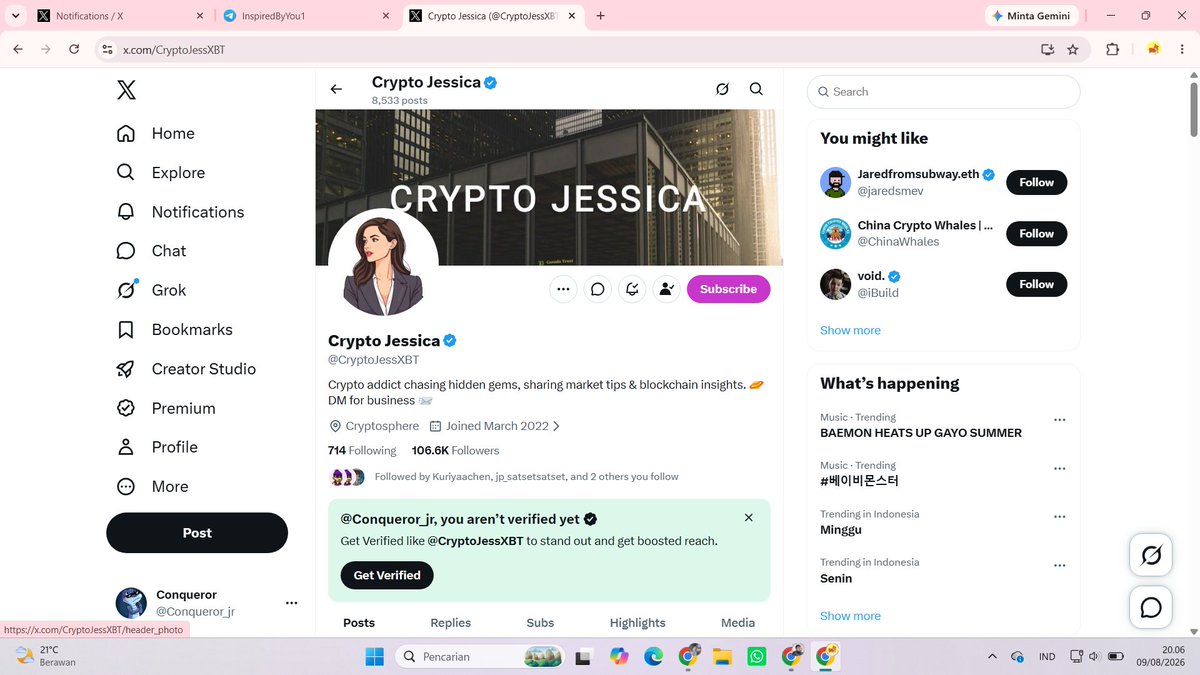Click the Get Verified button
This screenshot has height=675, width=1200.
coord(387,576)
